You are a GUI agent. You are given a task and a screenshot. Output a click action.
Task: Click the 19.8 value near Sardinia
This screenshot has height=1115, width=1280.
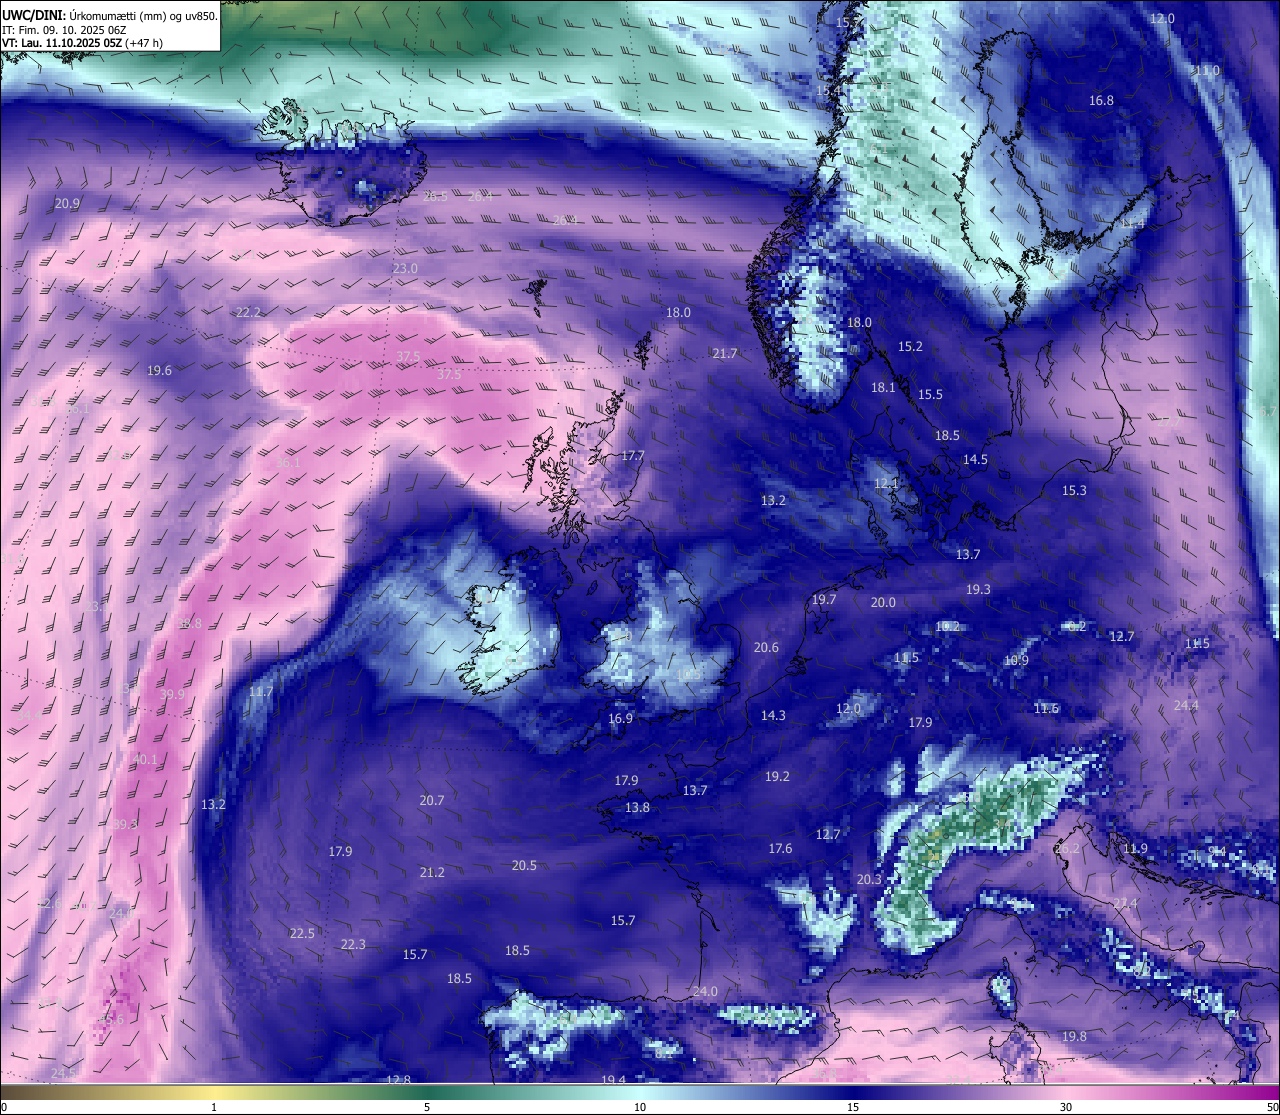click(x=1074, y=1037)
